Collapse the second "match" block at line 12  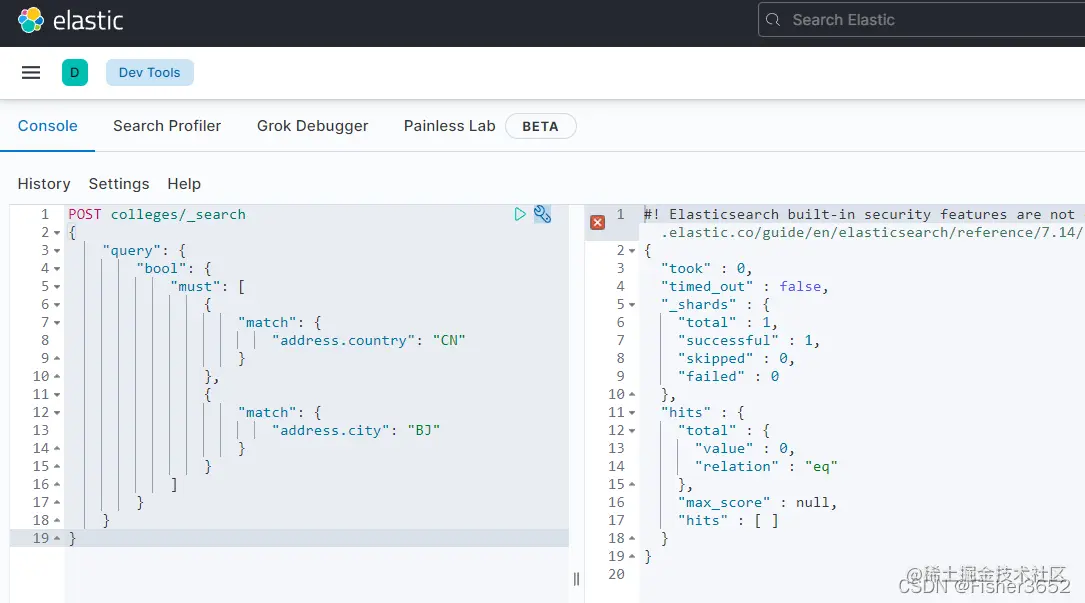(x=57, y=413)
